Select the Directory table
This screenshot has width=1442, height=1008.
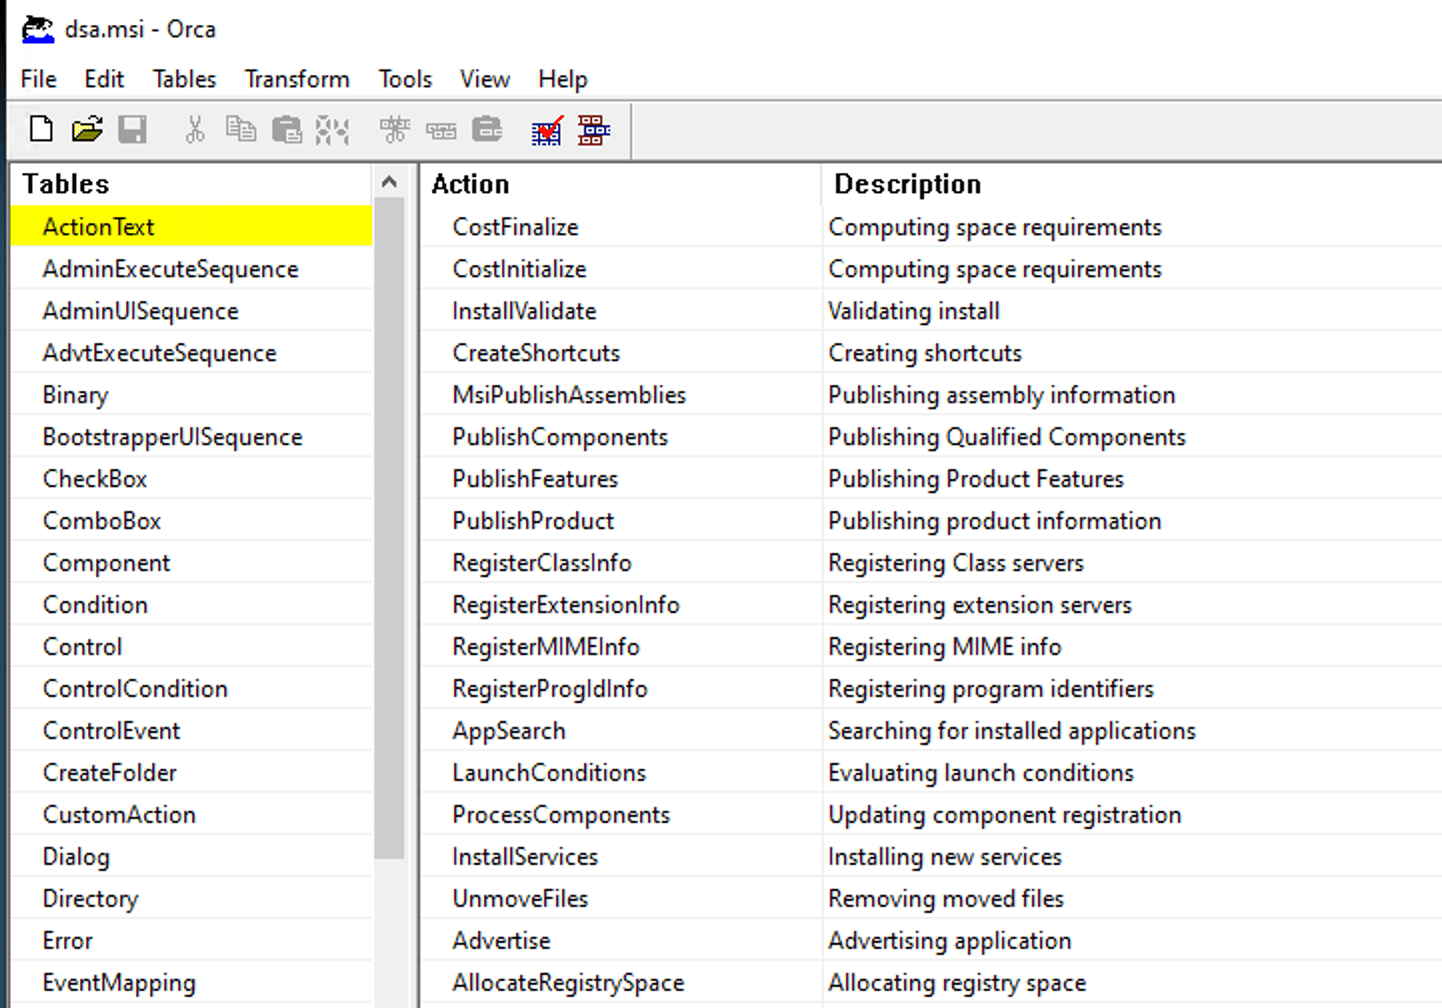tap(192, 899)
